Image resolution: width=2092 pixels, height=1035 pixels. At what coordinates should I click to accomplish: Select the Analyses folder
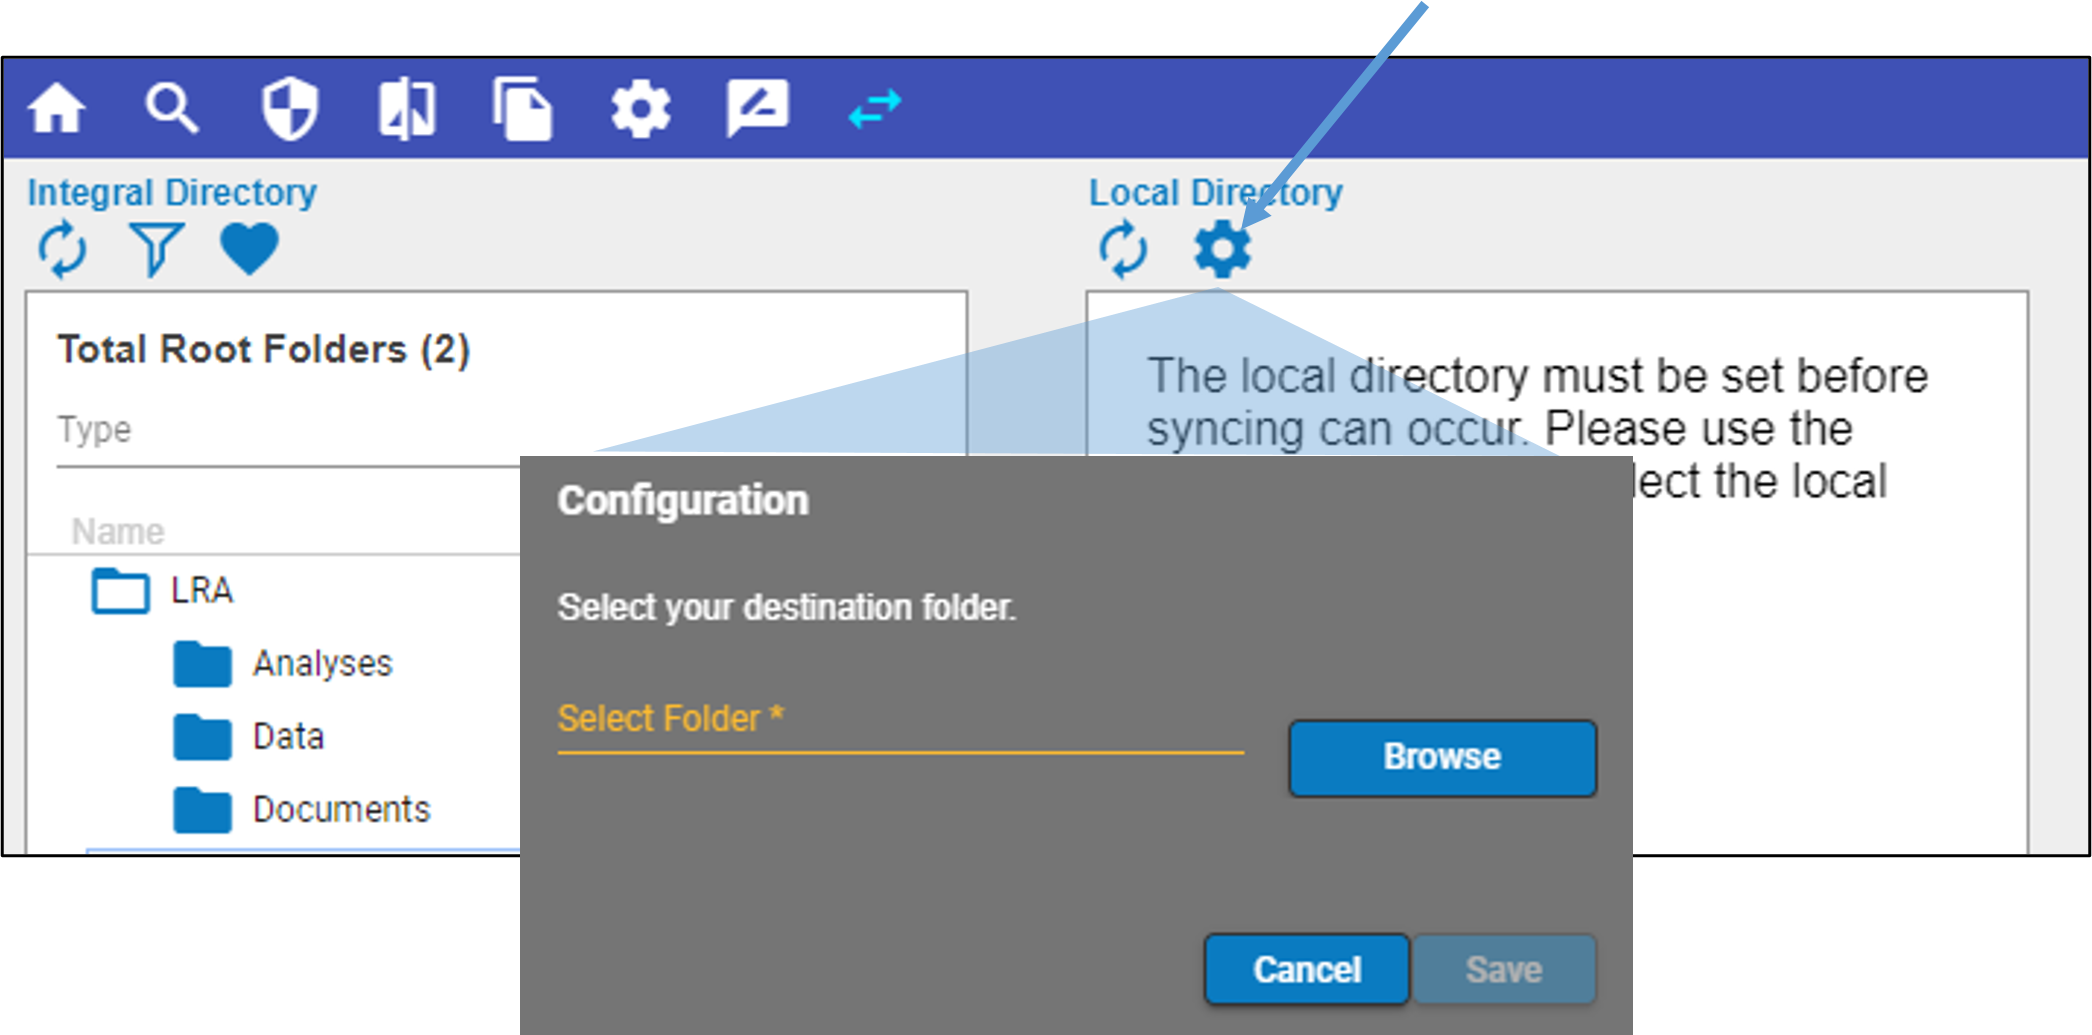tap(321, 664)
